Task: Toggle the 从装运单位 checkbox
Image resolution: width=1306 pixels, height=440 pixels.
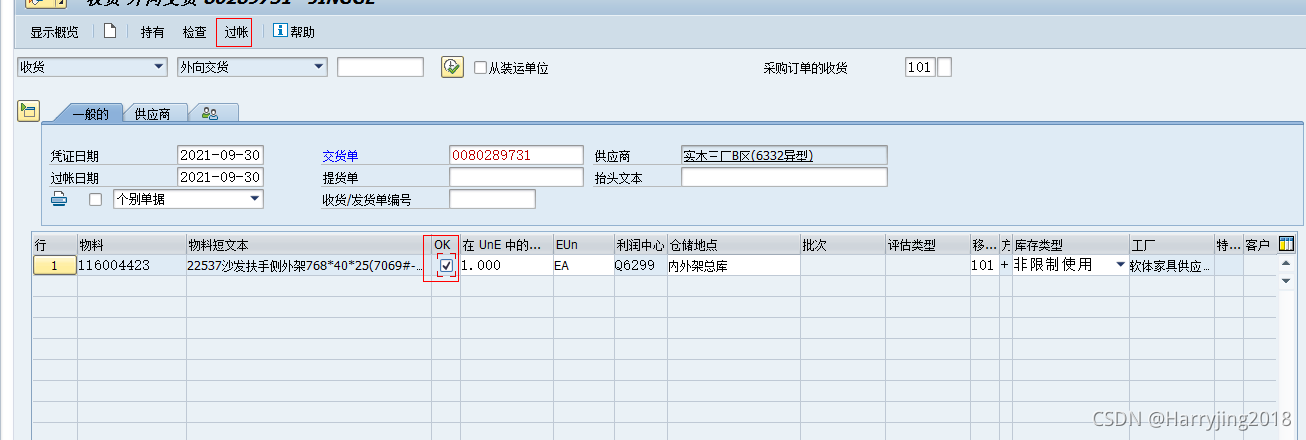Action: tap(481, 68)
